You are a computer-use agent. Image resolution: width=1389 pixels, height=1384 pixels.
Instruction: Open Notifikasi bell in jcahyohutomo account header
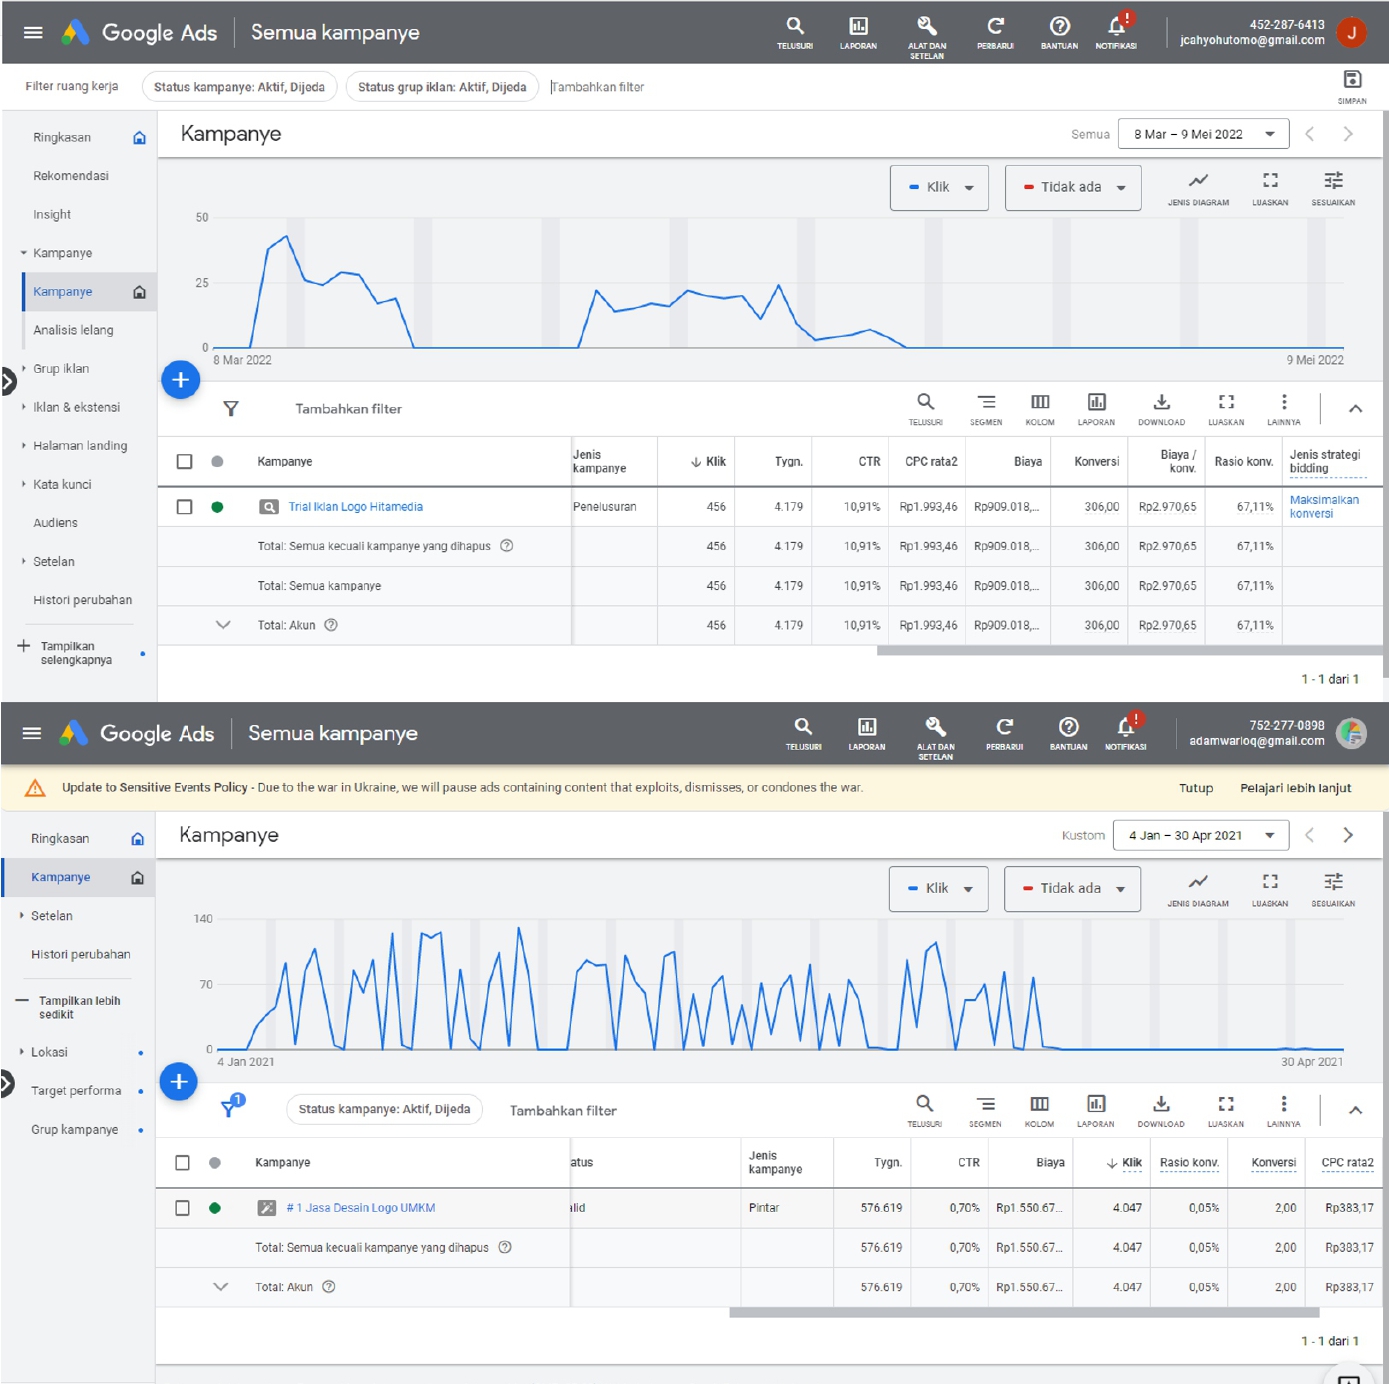1116,28
